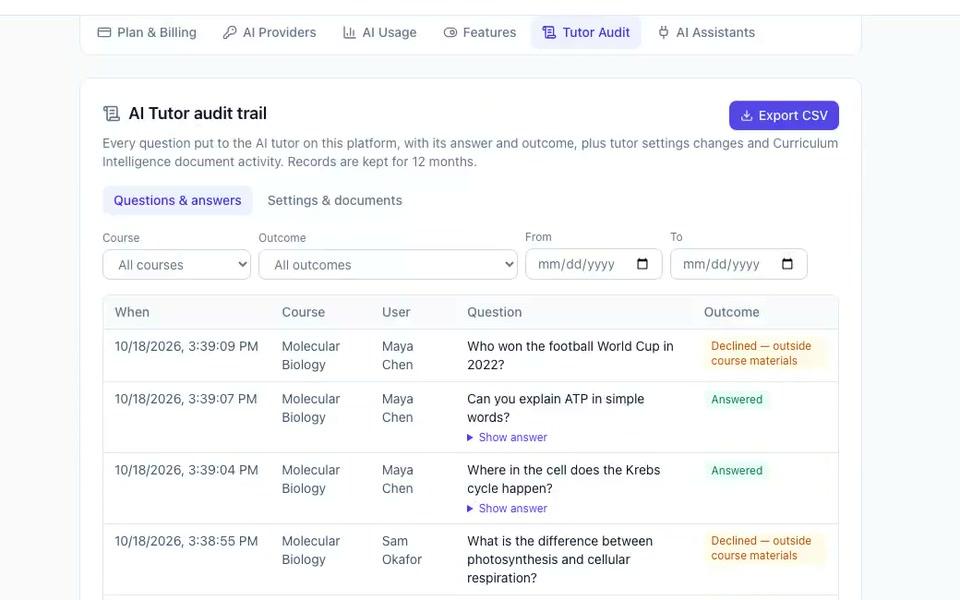Click the When column header

132,312
